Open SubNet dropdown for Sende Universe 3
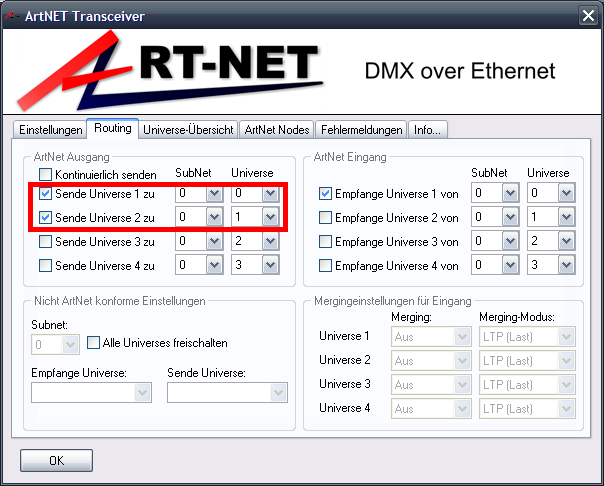 tap(214, 241)
